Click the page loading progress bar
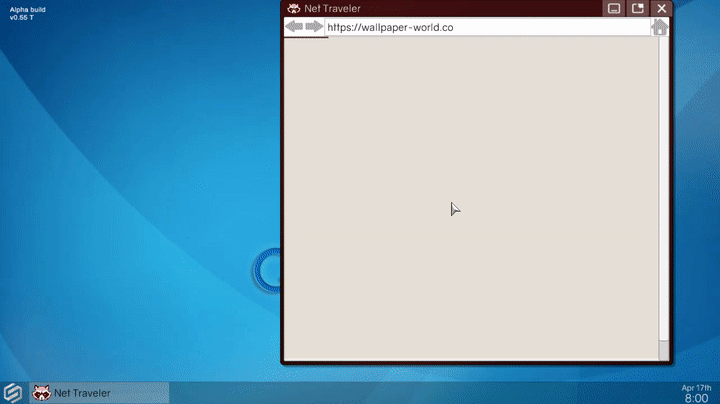 (306, 37)
